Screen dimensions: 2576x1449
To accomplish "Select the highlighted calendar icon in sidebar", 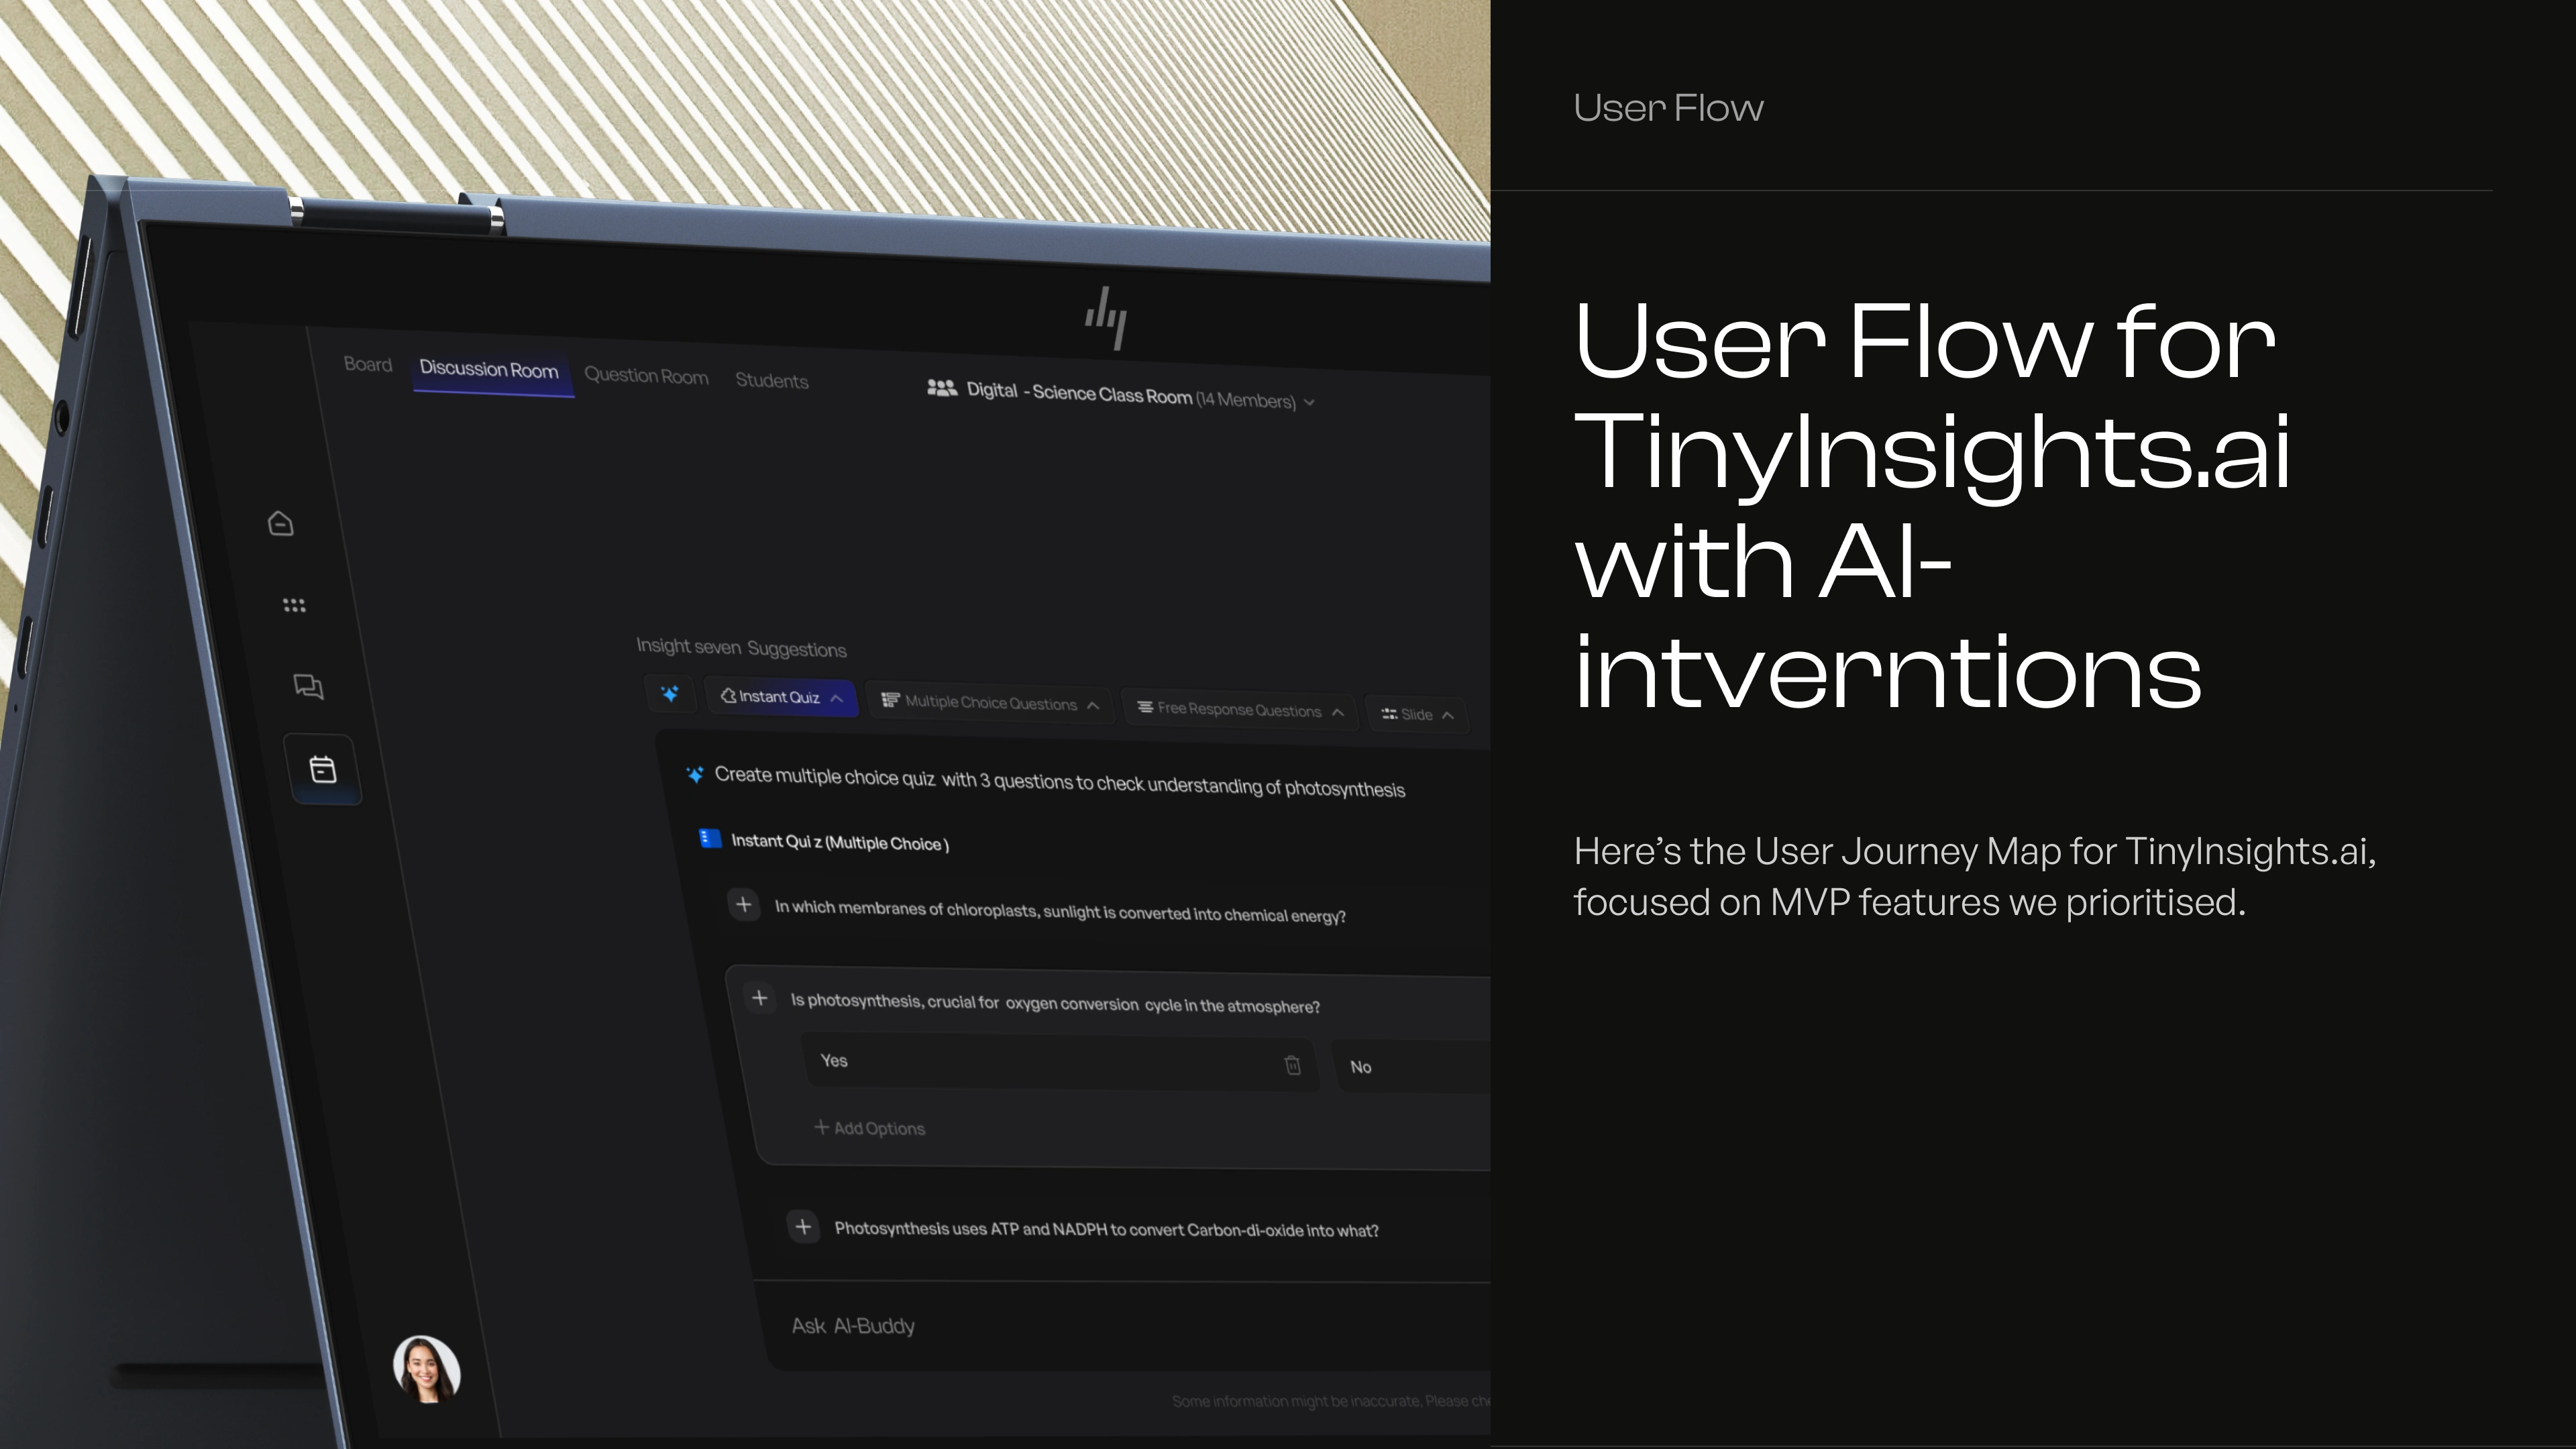I will (x=322, y=769).
